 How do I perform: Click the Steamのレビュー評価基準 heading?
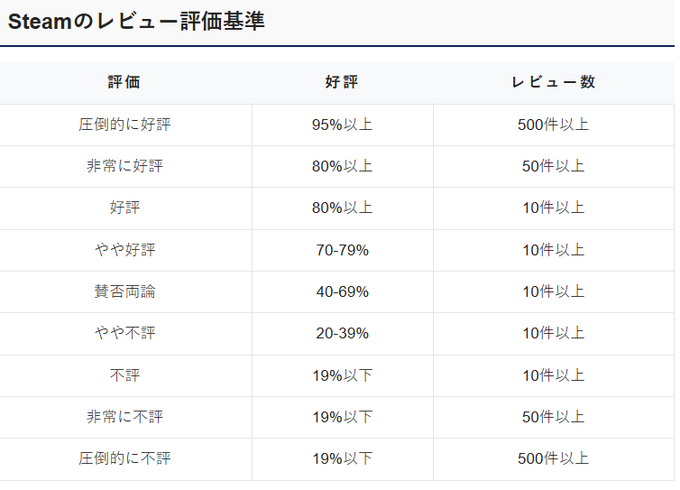coord(137,22)
